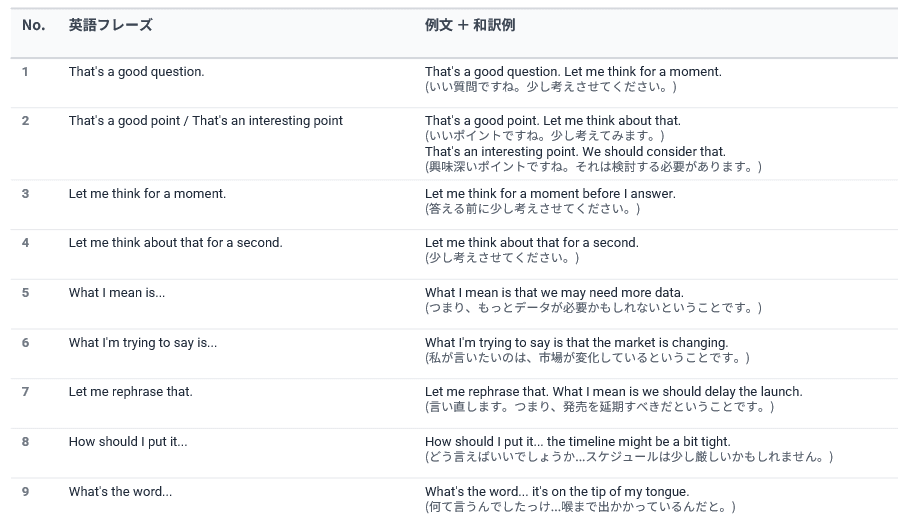This screenshot has height=526, width=898.
Task: Click row number 9
Action: tap(26, 492)
